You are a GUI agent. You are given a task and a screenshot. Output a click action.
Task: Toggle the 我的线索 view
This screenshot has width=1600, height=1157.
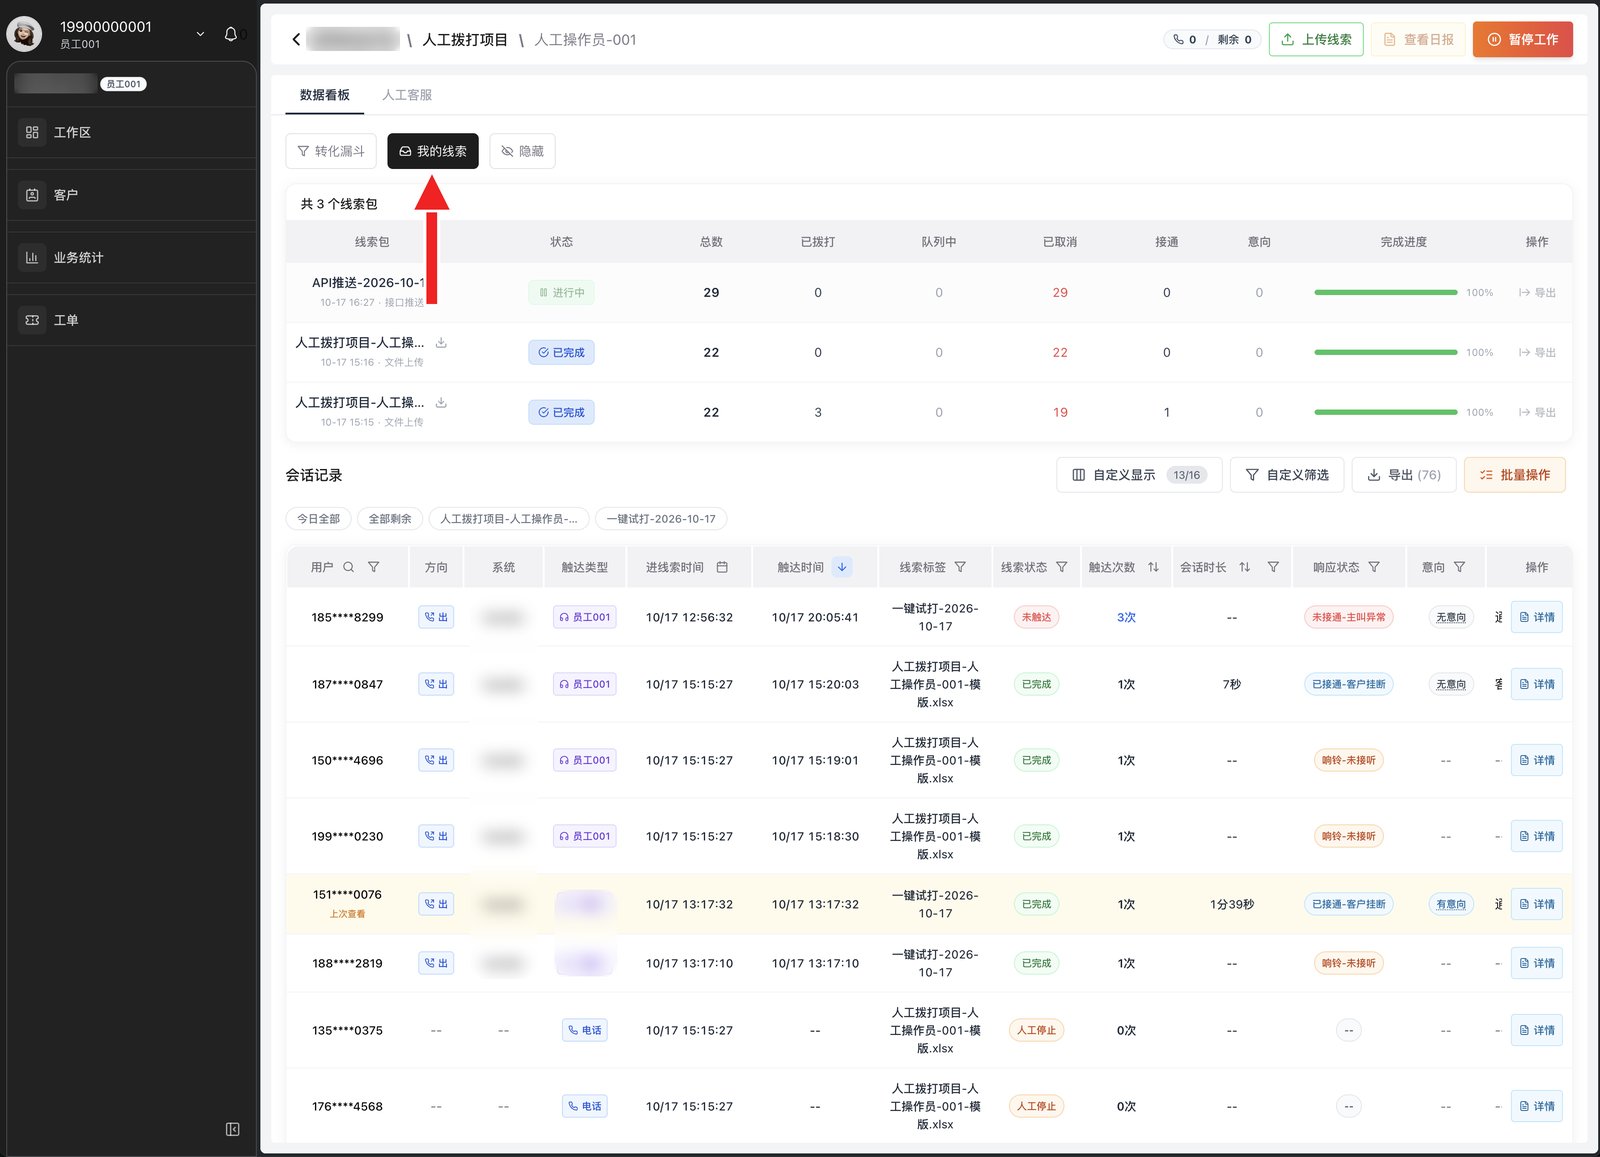[x=433, y=151]
